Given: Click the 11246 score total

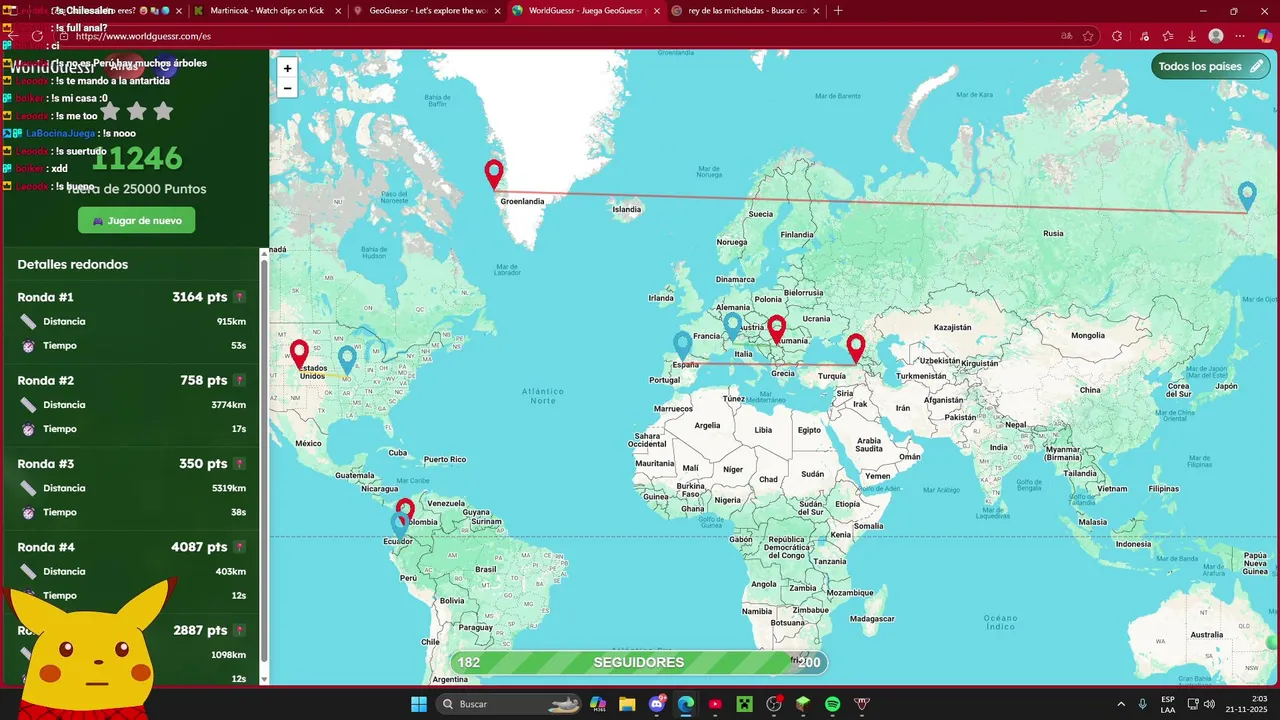Looking at the screenshot, I should click(137, 158).
